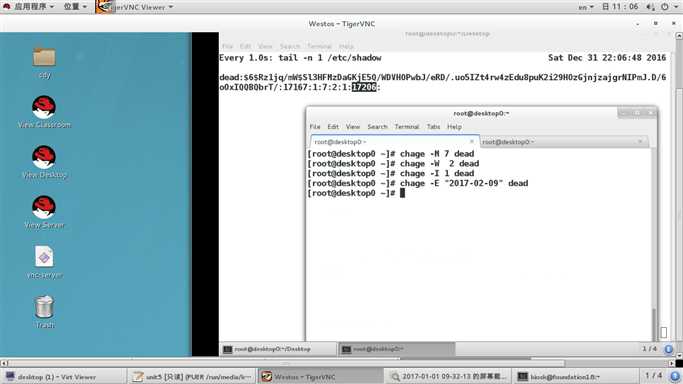Screen dimensions: 683x384
Task: Click notification icon in inner VNC taskbar
Action: [x=669, y=349]
